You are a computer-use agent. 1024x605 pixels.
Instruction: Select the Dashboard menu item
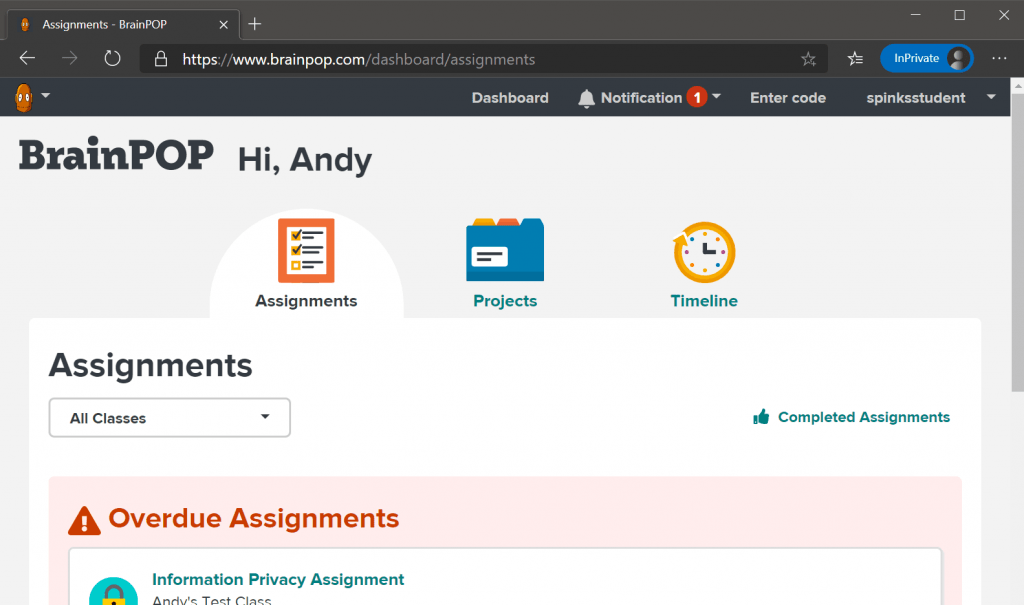pyautogui.click(x=509, y=97)
